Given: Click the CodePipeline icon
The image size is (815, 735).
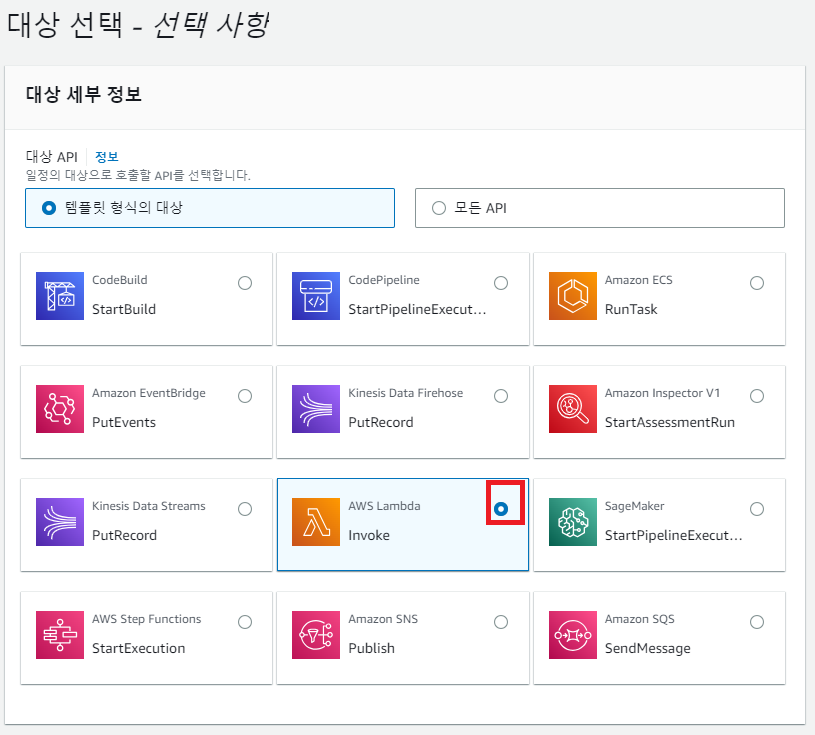Looking at the screenshot, I should pyautogui.click(x=316, y=296).
